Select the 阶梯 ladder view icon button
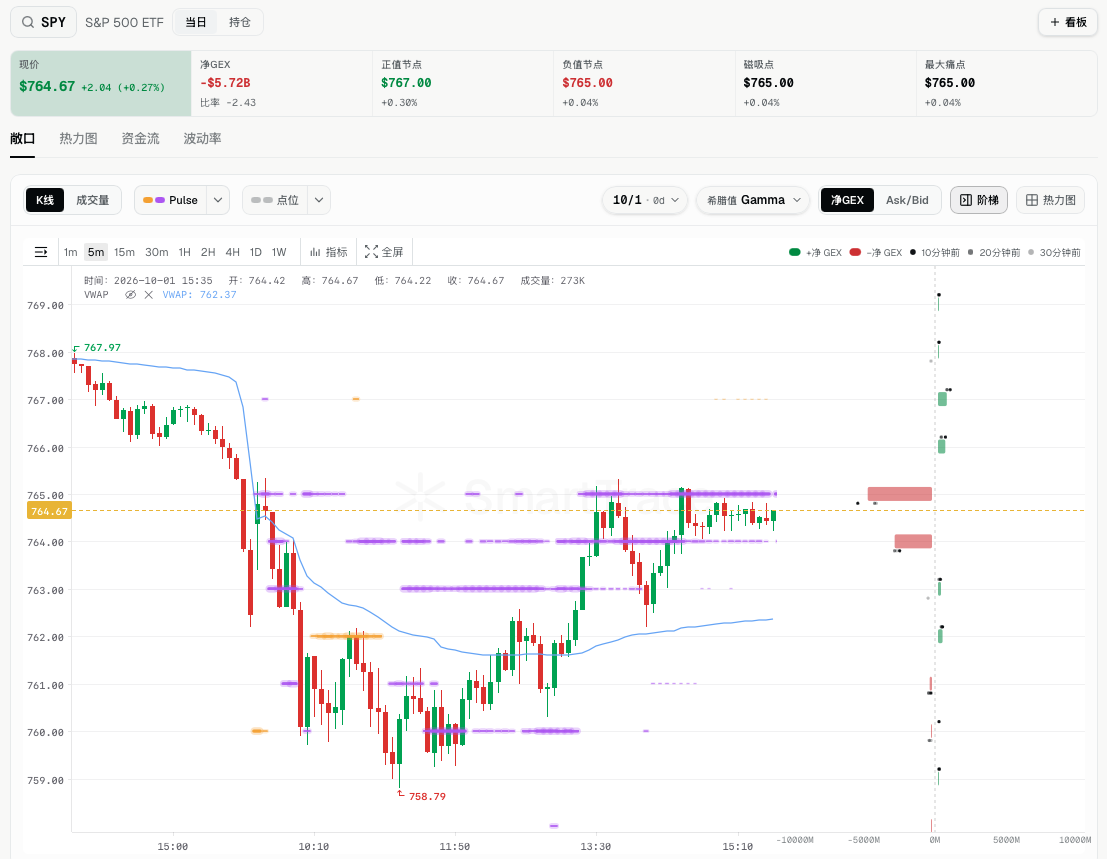1107x859 pixels. click(979, 200)
